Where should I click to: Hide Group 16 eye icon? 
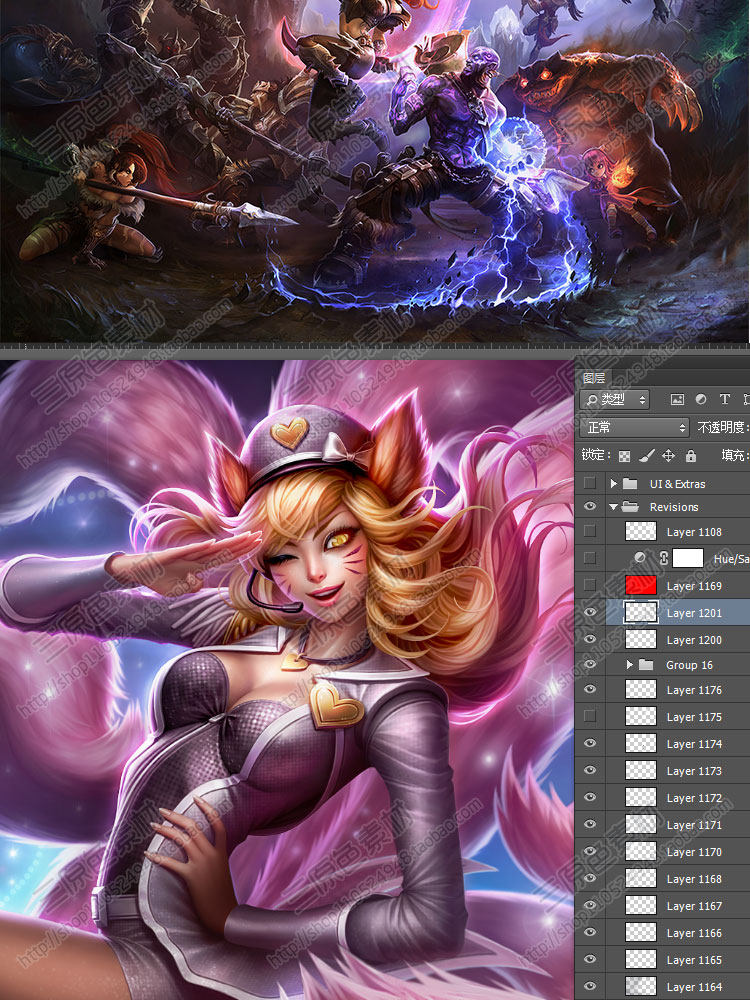(590, 665)
